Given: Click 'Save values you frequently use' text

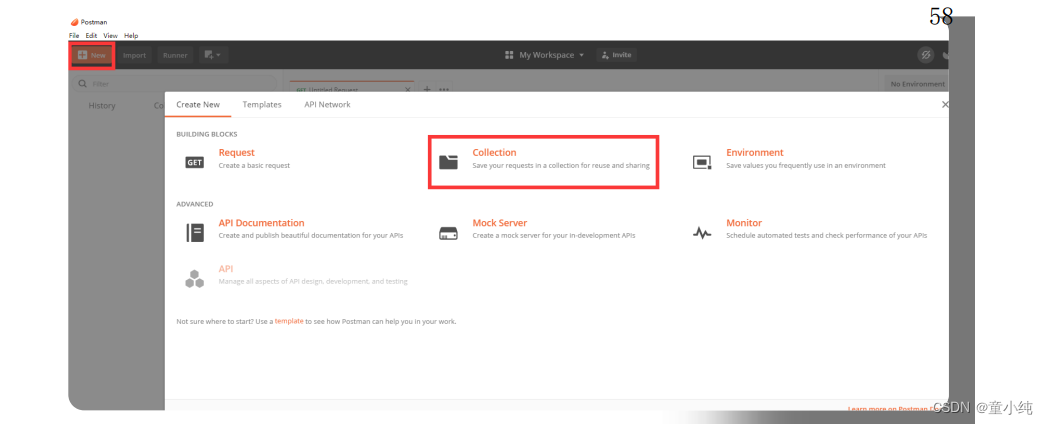Looking at the screenshot, I should pyautogui.click(x=805, y=165).
